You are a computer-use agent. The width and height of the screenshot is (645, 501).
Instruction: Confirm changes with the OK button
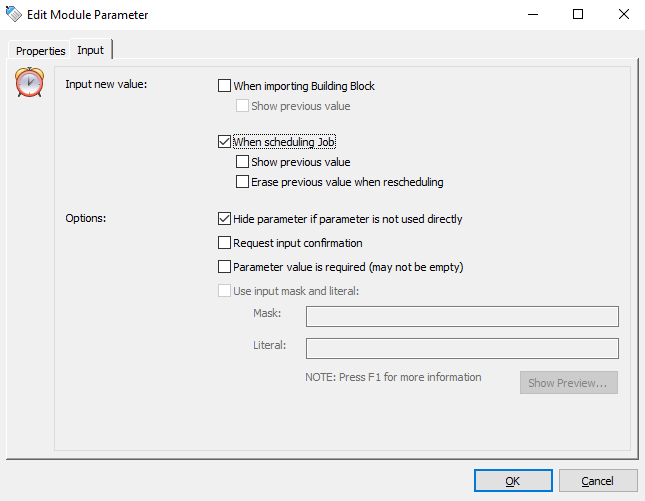click(513, 481)
